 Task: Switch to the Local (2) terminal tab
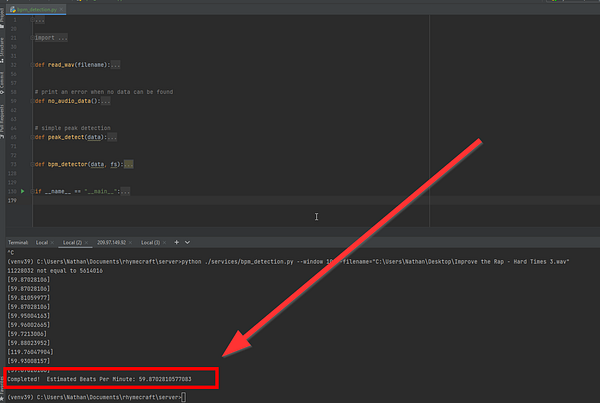click(72, 242)
